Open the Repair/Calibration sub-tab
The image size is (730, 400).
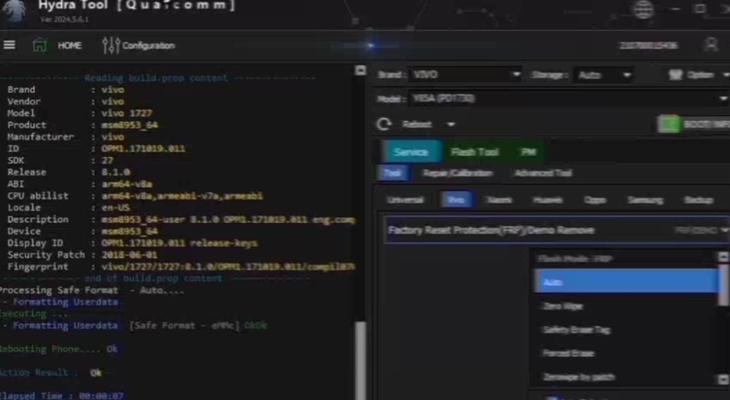click(458, 173)
